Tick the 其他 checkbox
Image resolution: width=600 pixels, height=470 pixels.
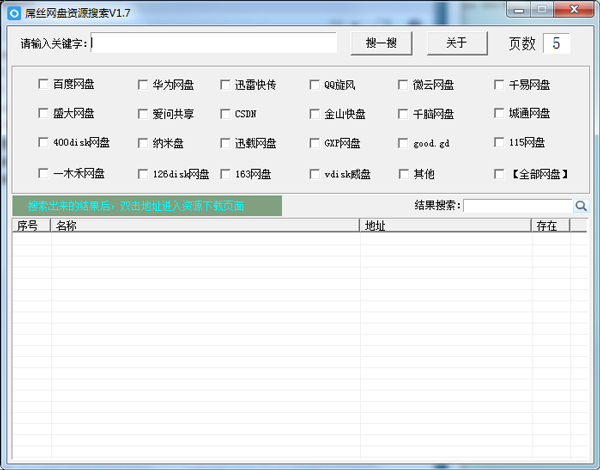(403, 174)
